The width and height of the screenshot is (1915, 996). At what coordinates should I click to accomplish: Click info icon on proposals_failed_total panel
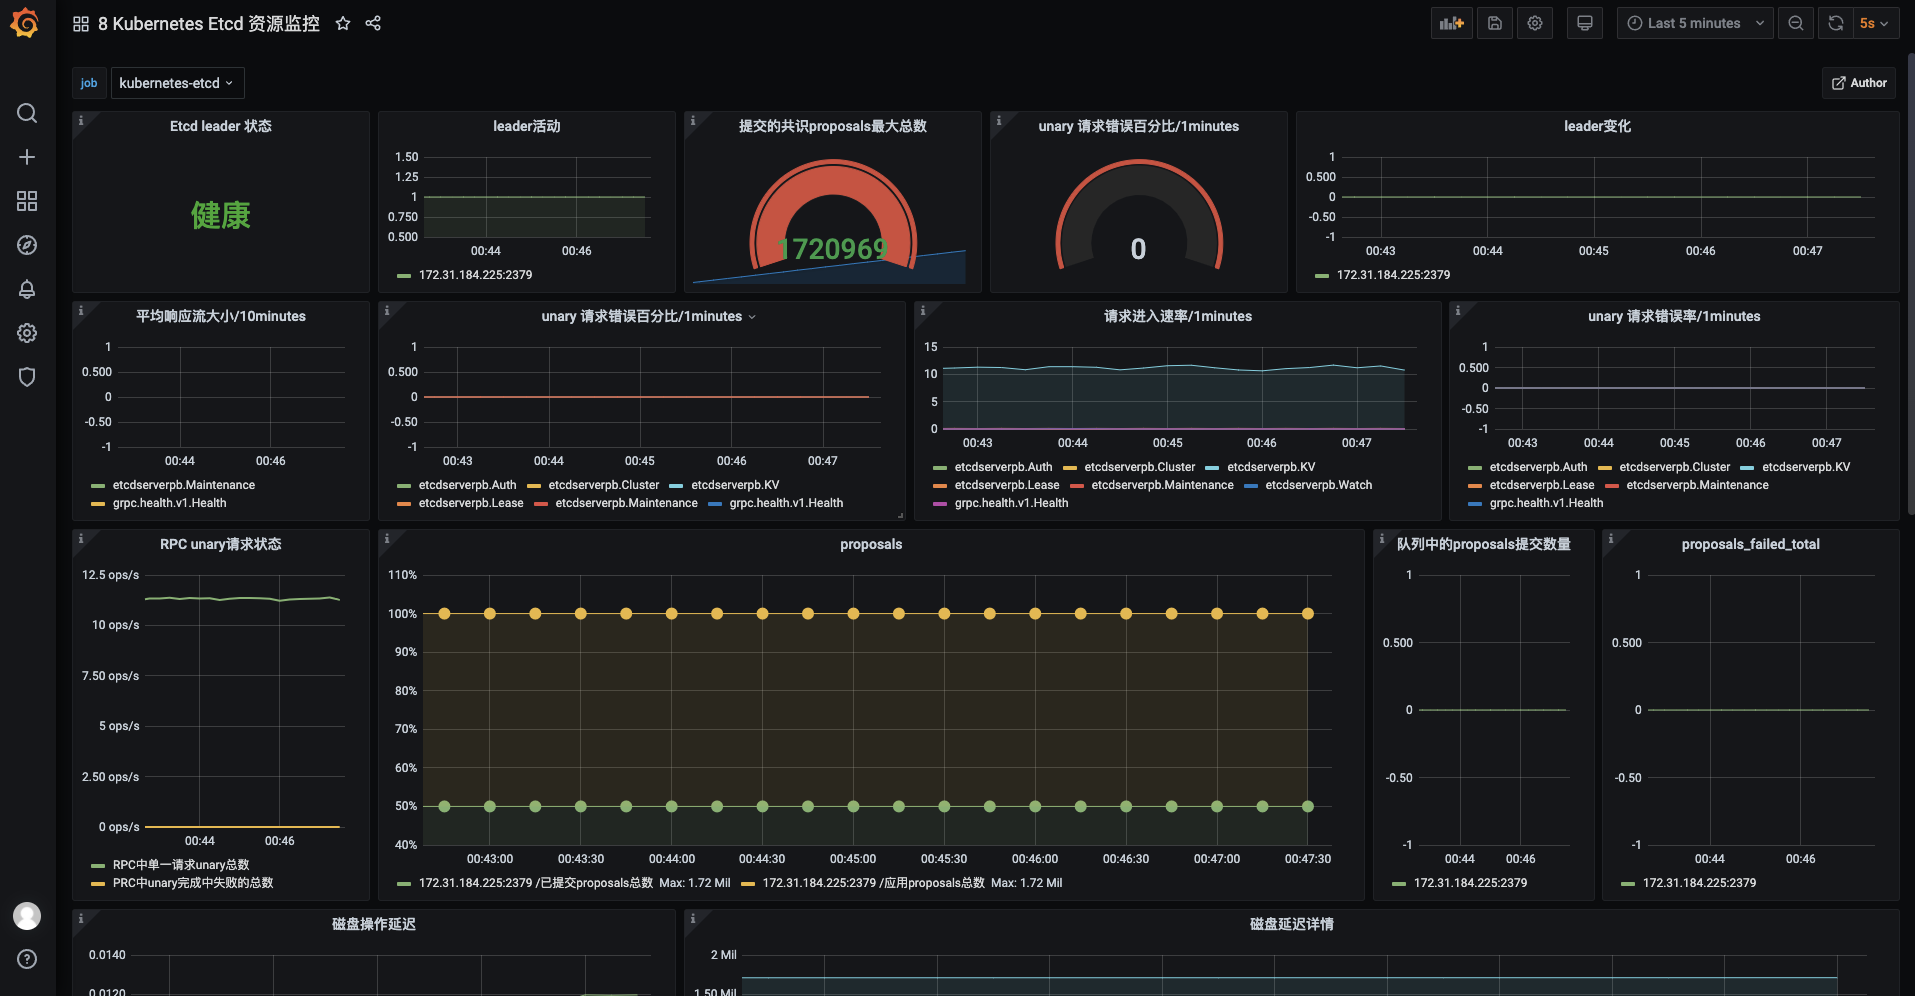(x=1611, y=538)
